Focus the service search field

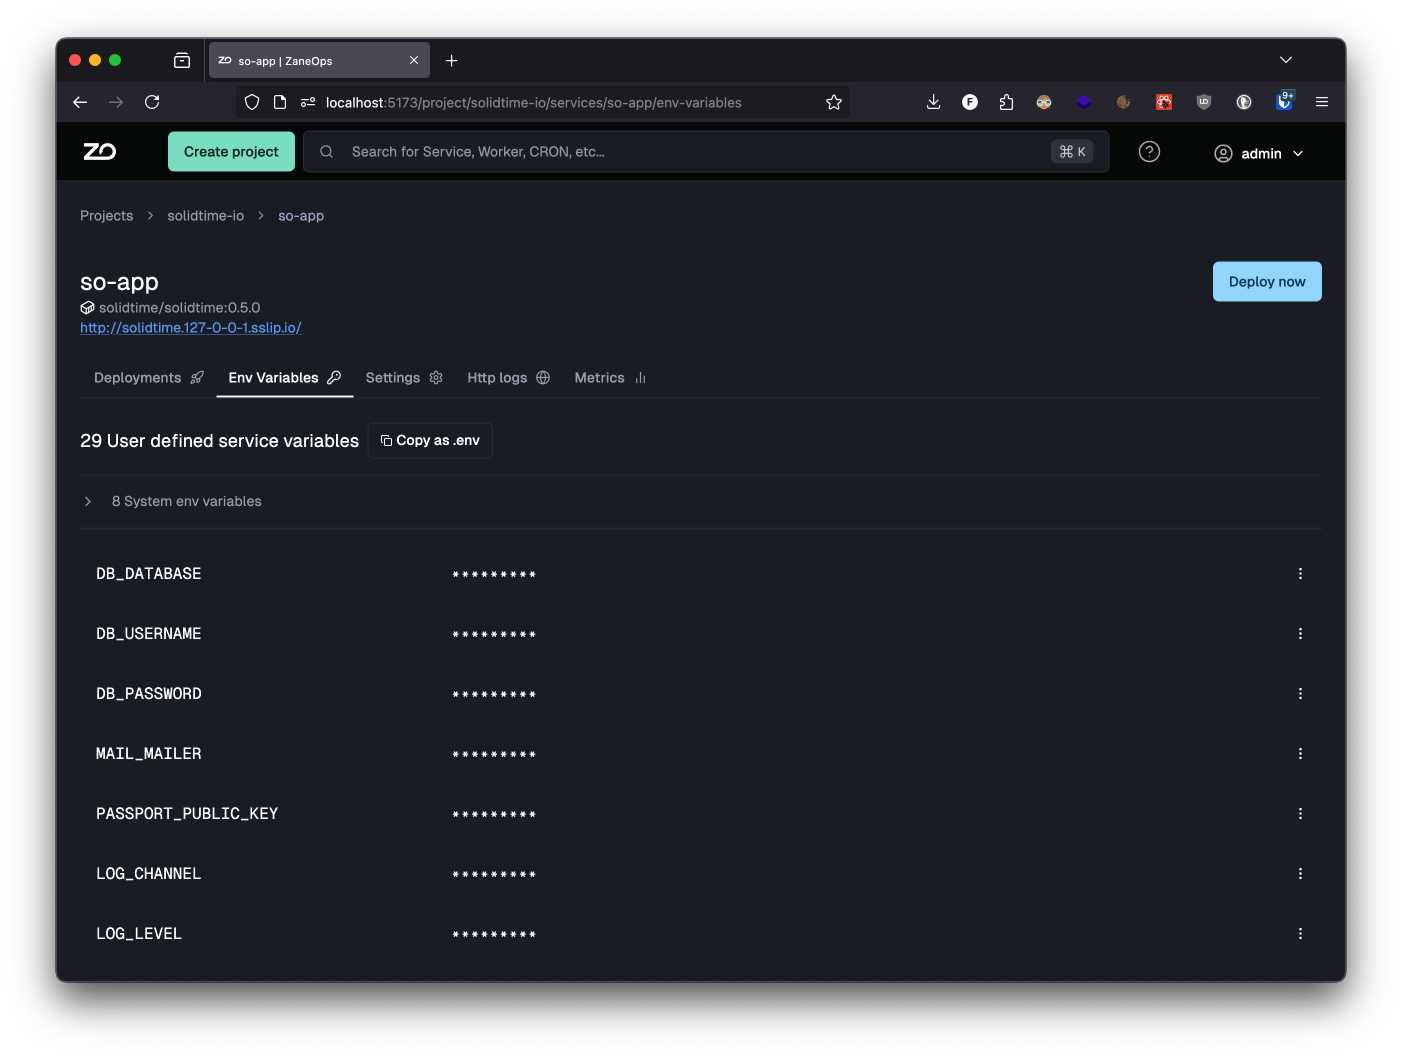(706, 152)
